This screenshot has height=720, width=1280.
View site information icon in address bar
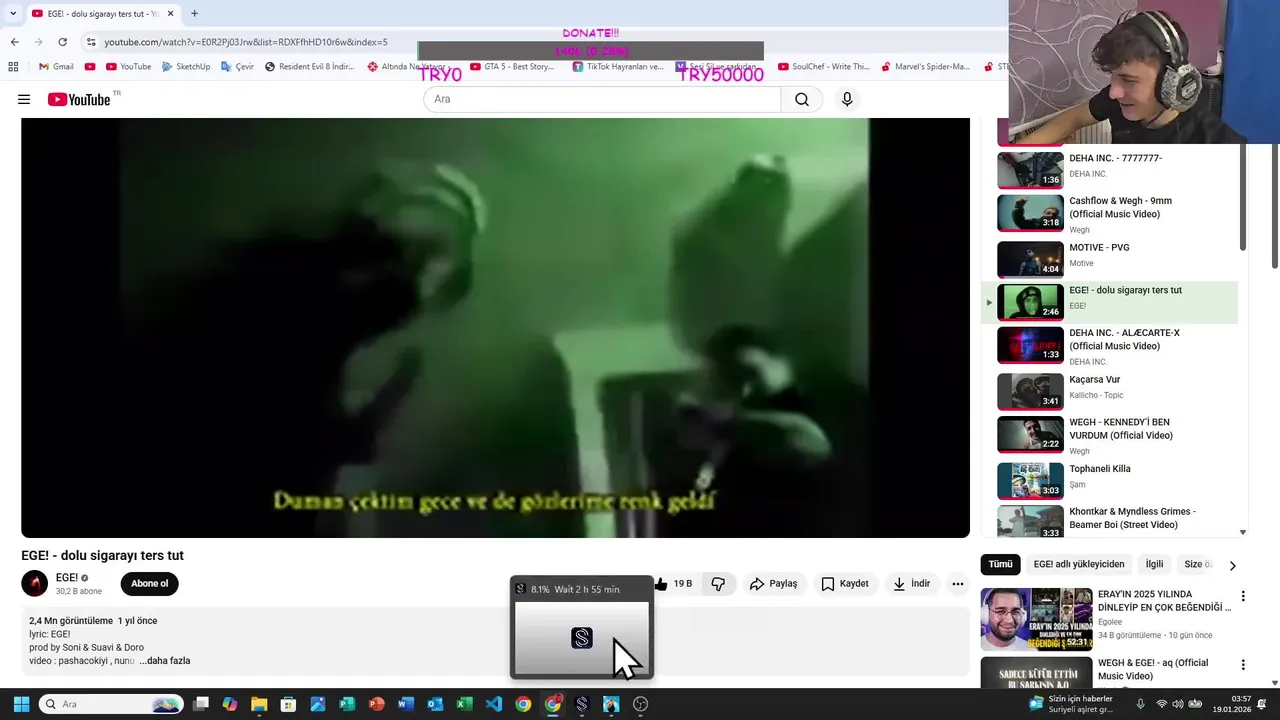91,42
